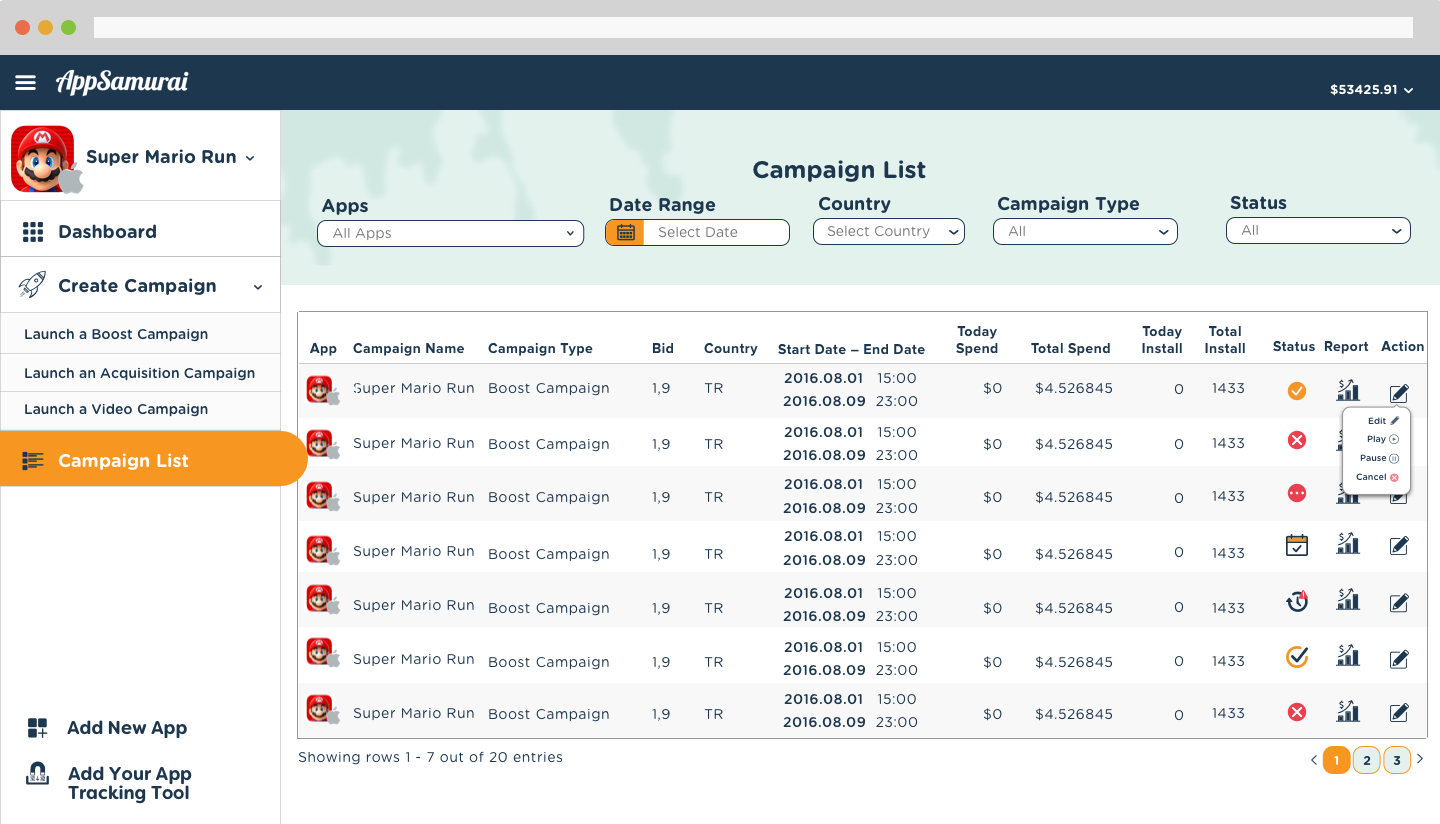
Task: Click the Campaign List page heading
Action: click(x=839, y=170)
